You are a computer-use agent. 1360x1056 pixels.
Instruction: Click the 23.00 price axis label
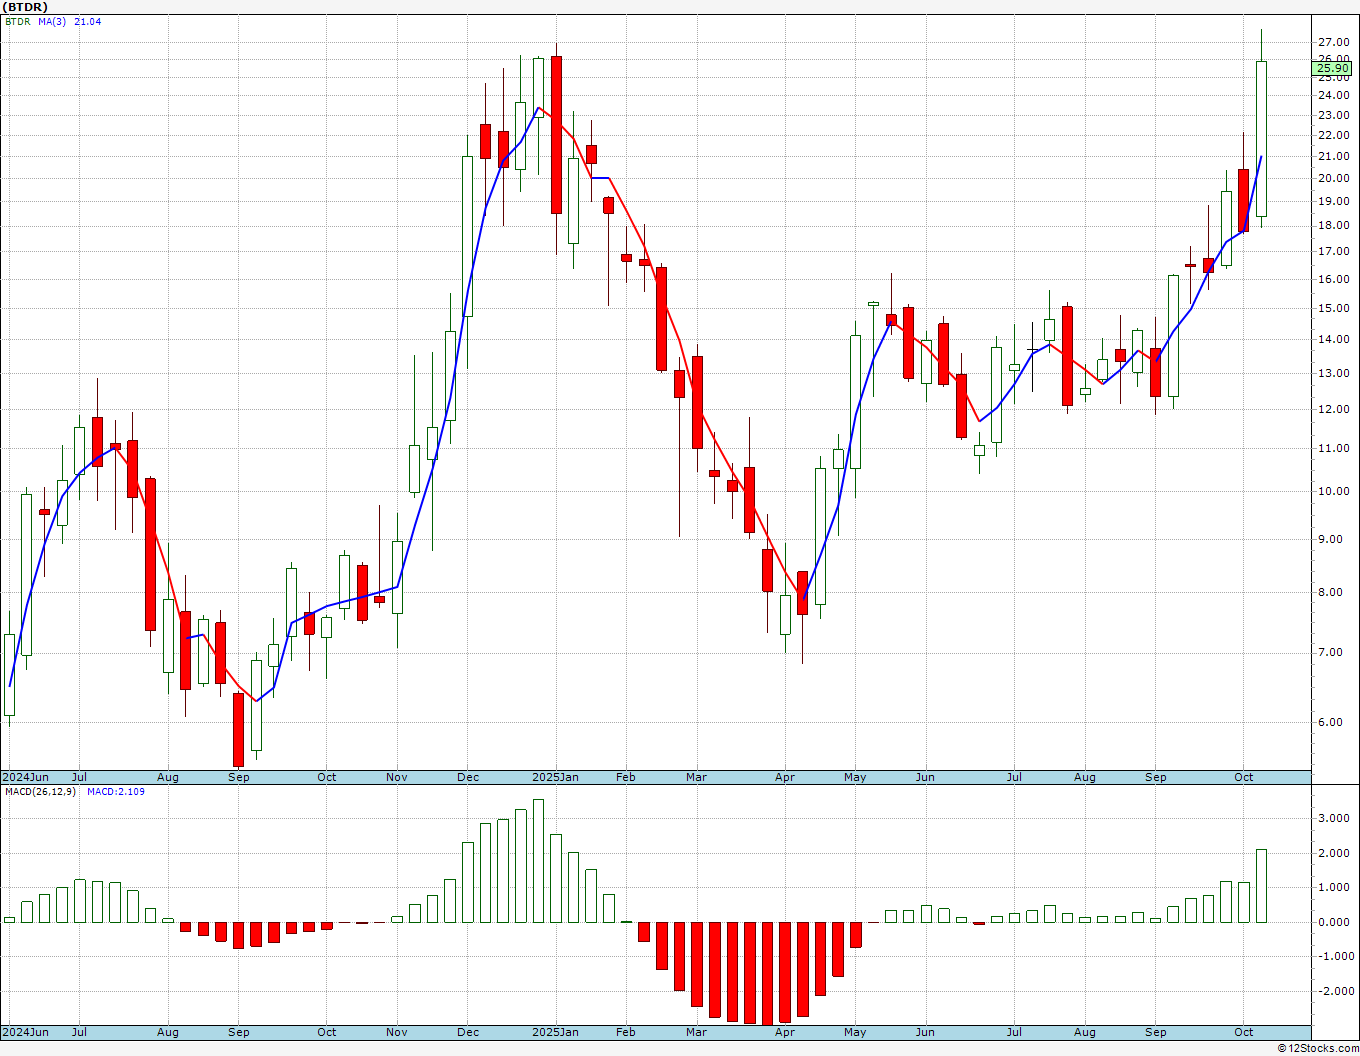tap(1333, 116)
